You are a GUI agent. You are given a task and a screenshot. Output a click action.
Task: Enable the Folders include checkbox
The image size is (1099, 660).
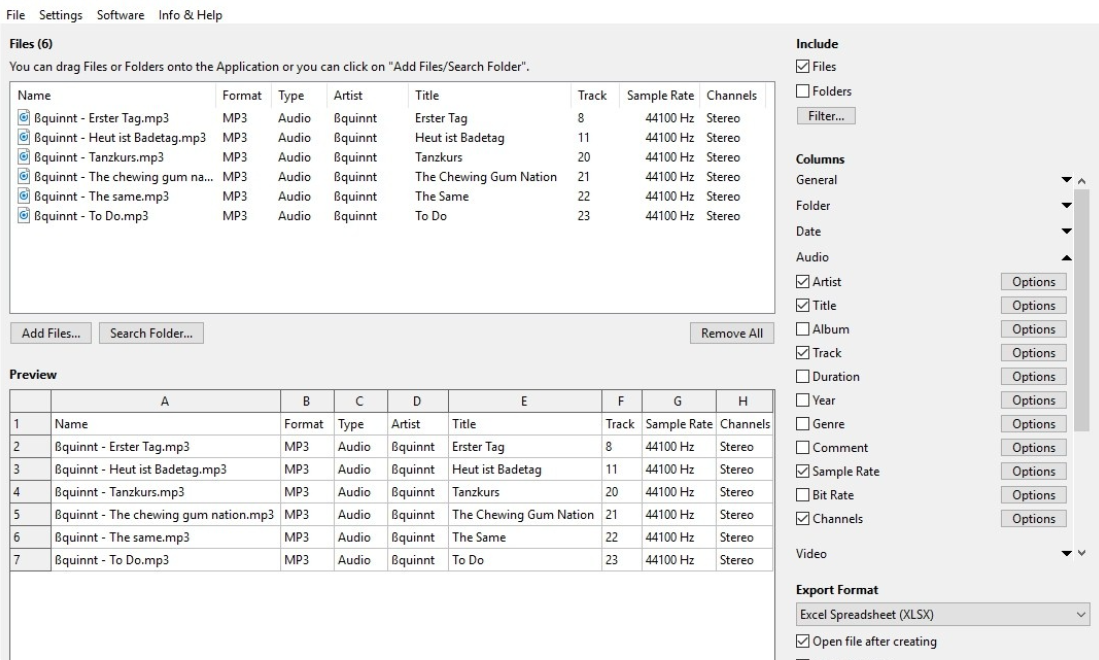[803, 91]
